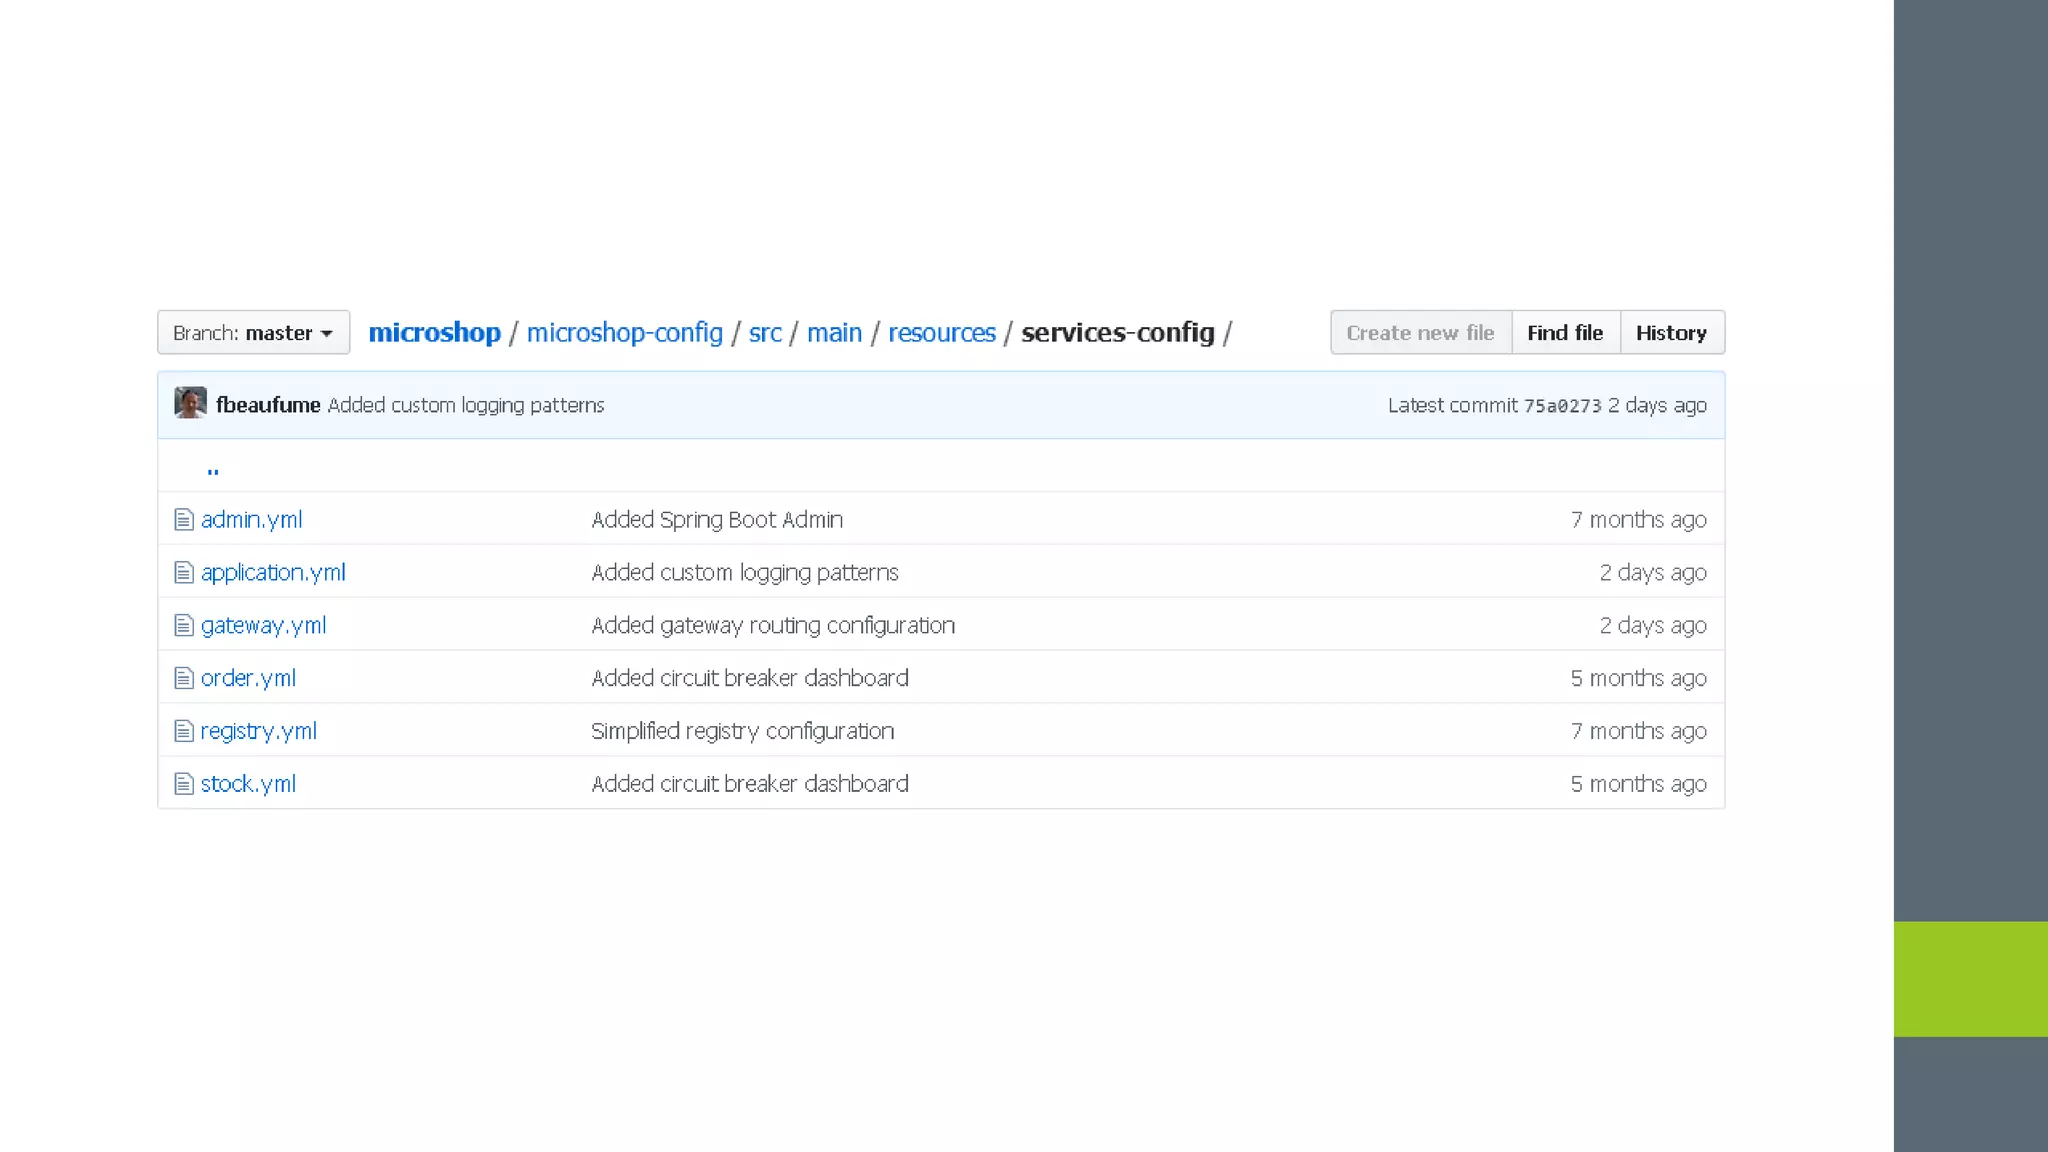Click the file icon beside gateway.yml
2048x1152 pixels.
coord(183,625)
